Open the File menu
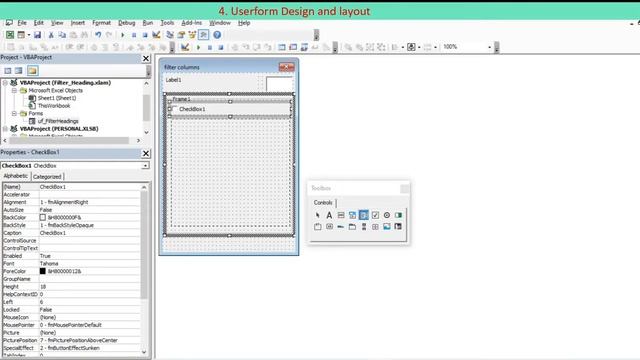 (22, 23)
